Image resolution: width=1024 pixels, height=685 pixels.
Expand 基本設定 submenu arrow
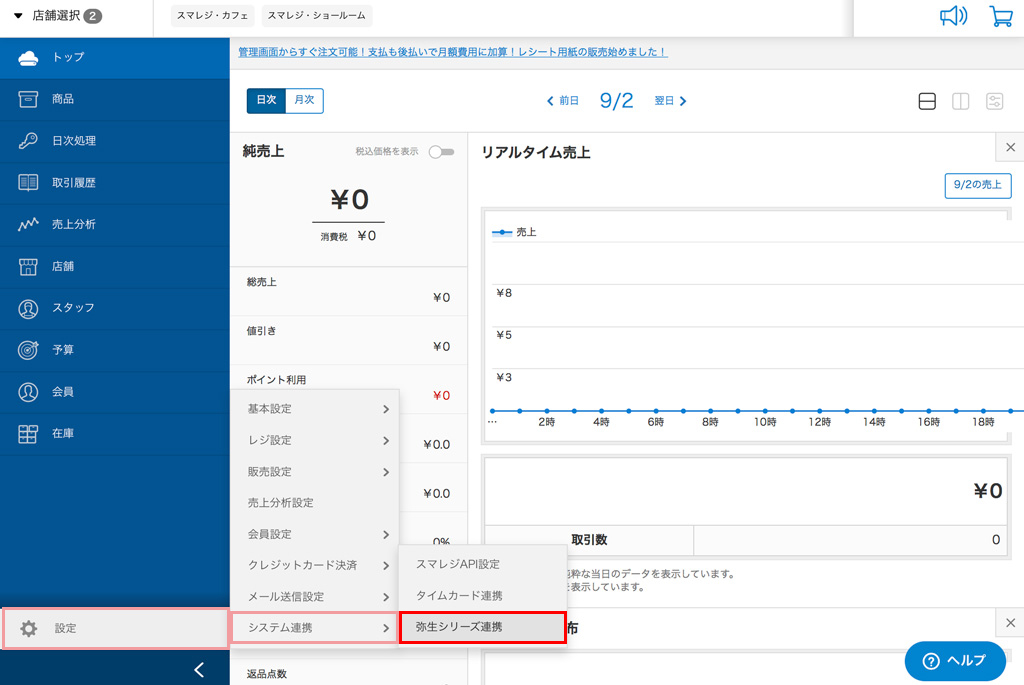pyautogui.click(x=386, y=409)
